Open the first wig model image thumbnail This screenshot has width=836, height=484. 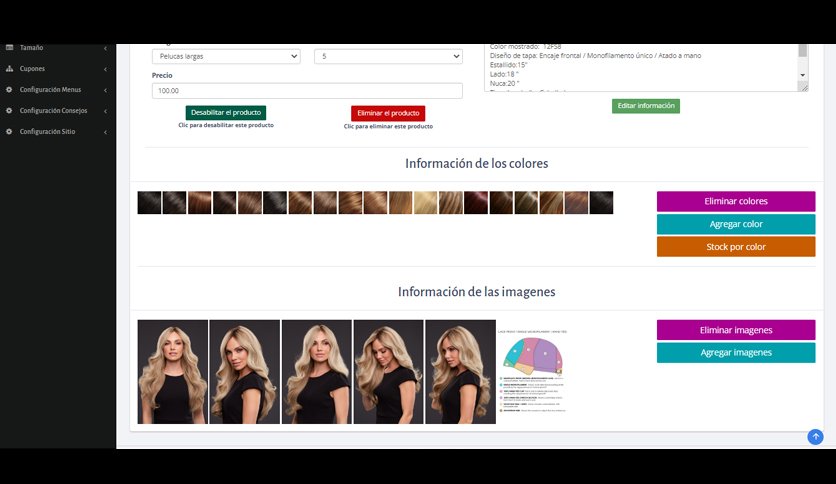tap(173, 372)
